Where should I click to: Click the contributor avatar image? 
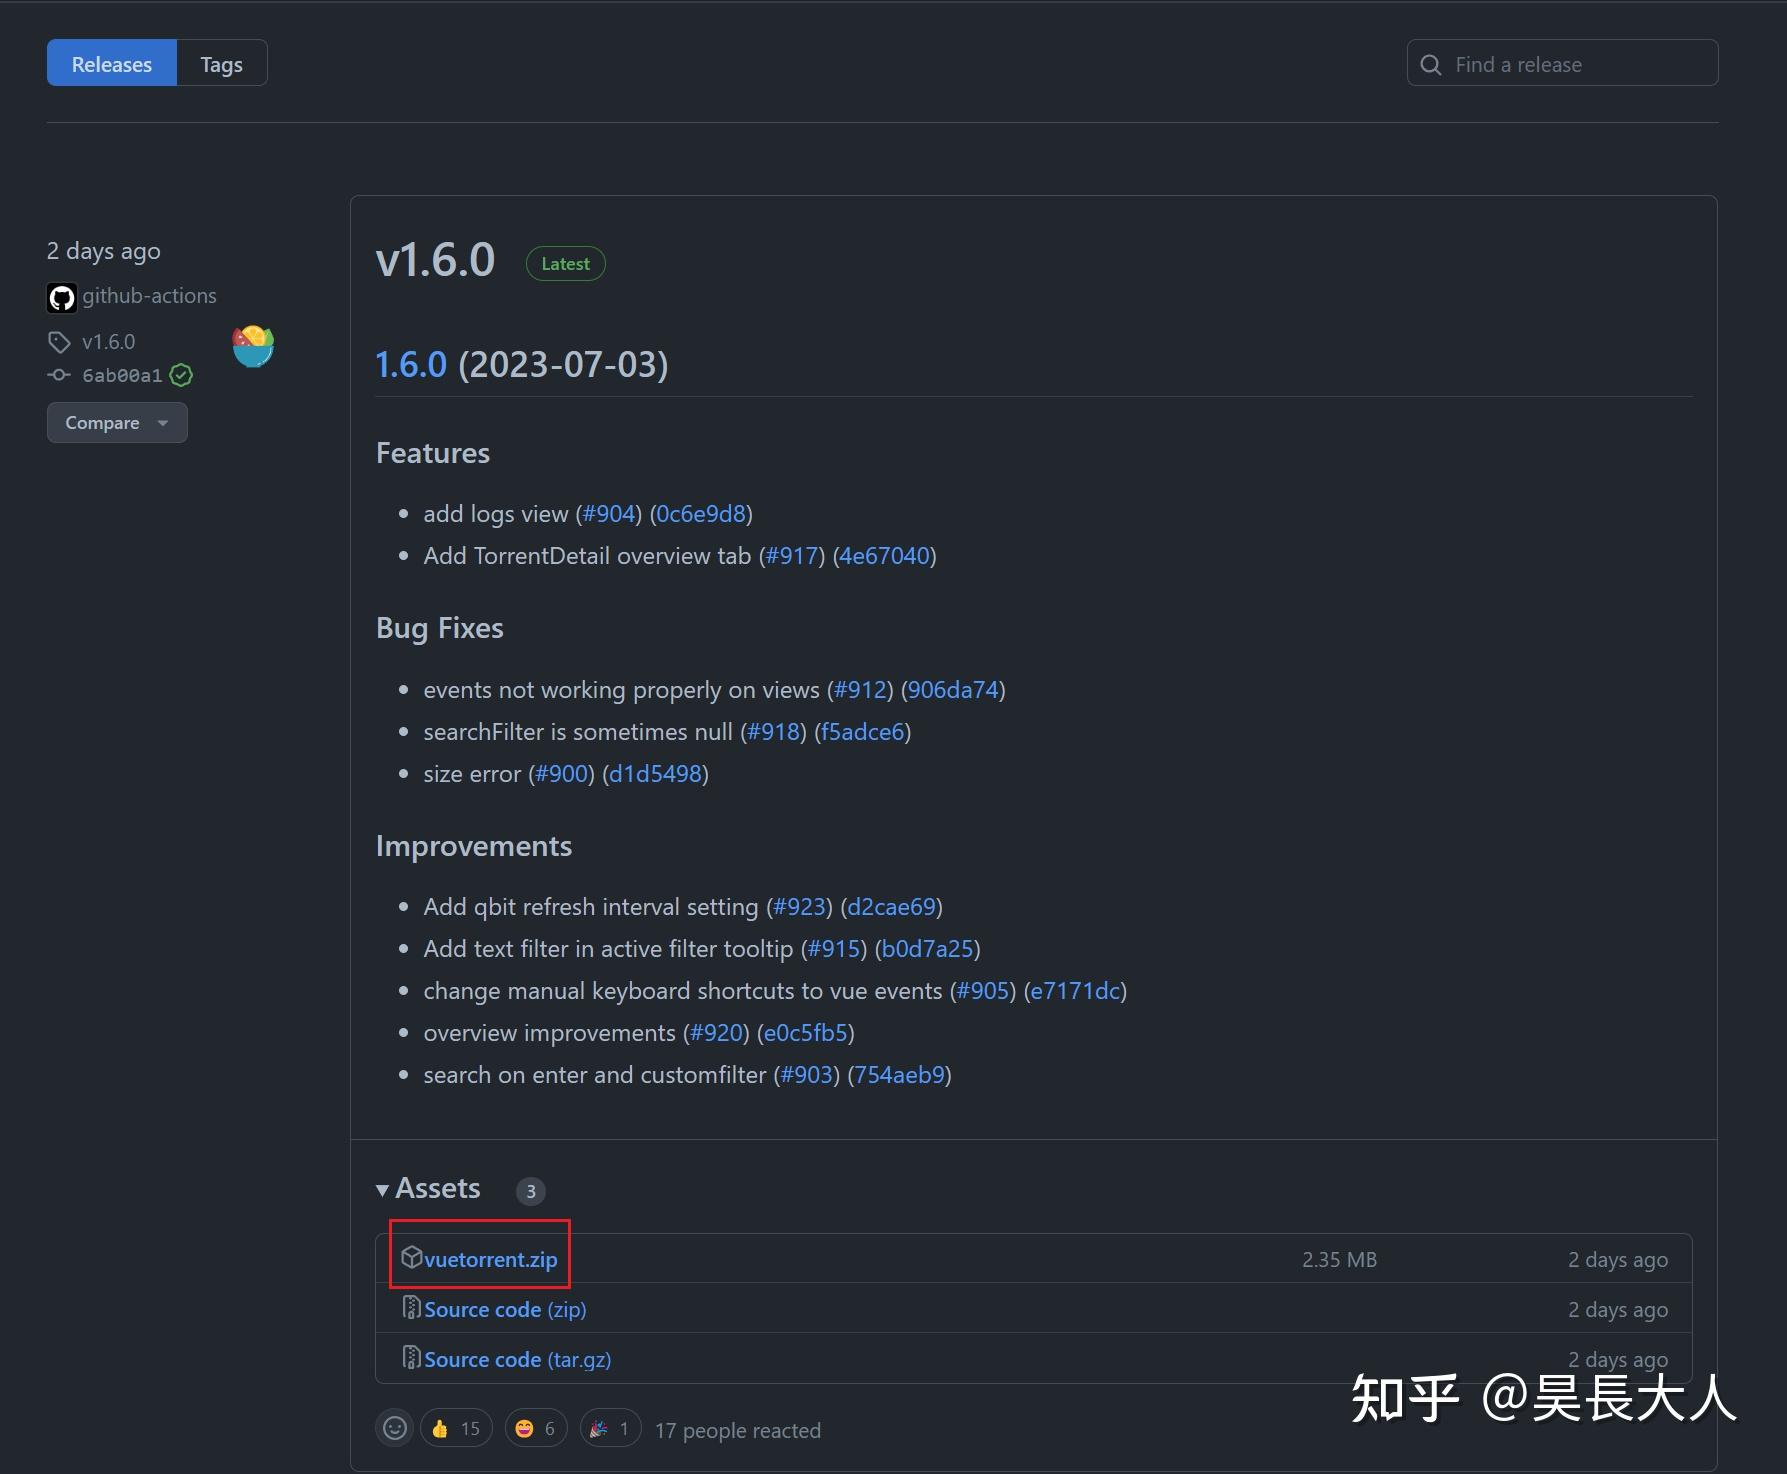click(253, 347)
